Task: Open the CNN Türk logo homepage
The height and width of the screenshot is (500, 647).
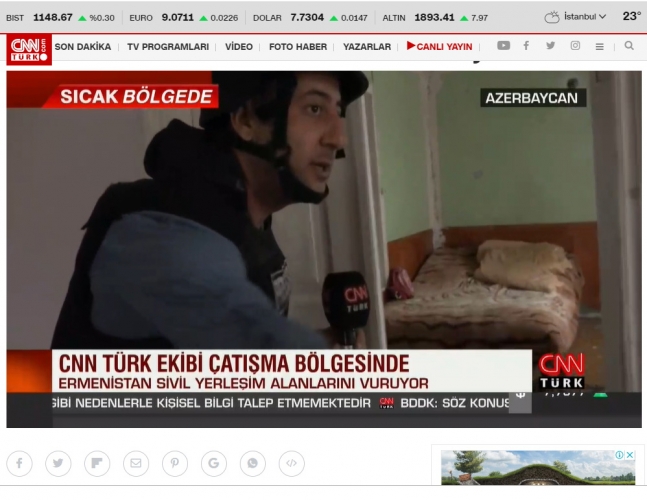Action: [29, 50]
